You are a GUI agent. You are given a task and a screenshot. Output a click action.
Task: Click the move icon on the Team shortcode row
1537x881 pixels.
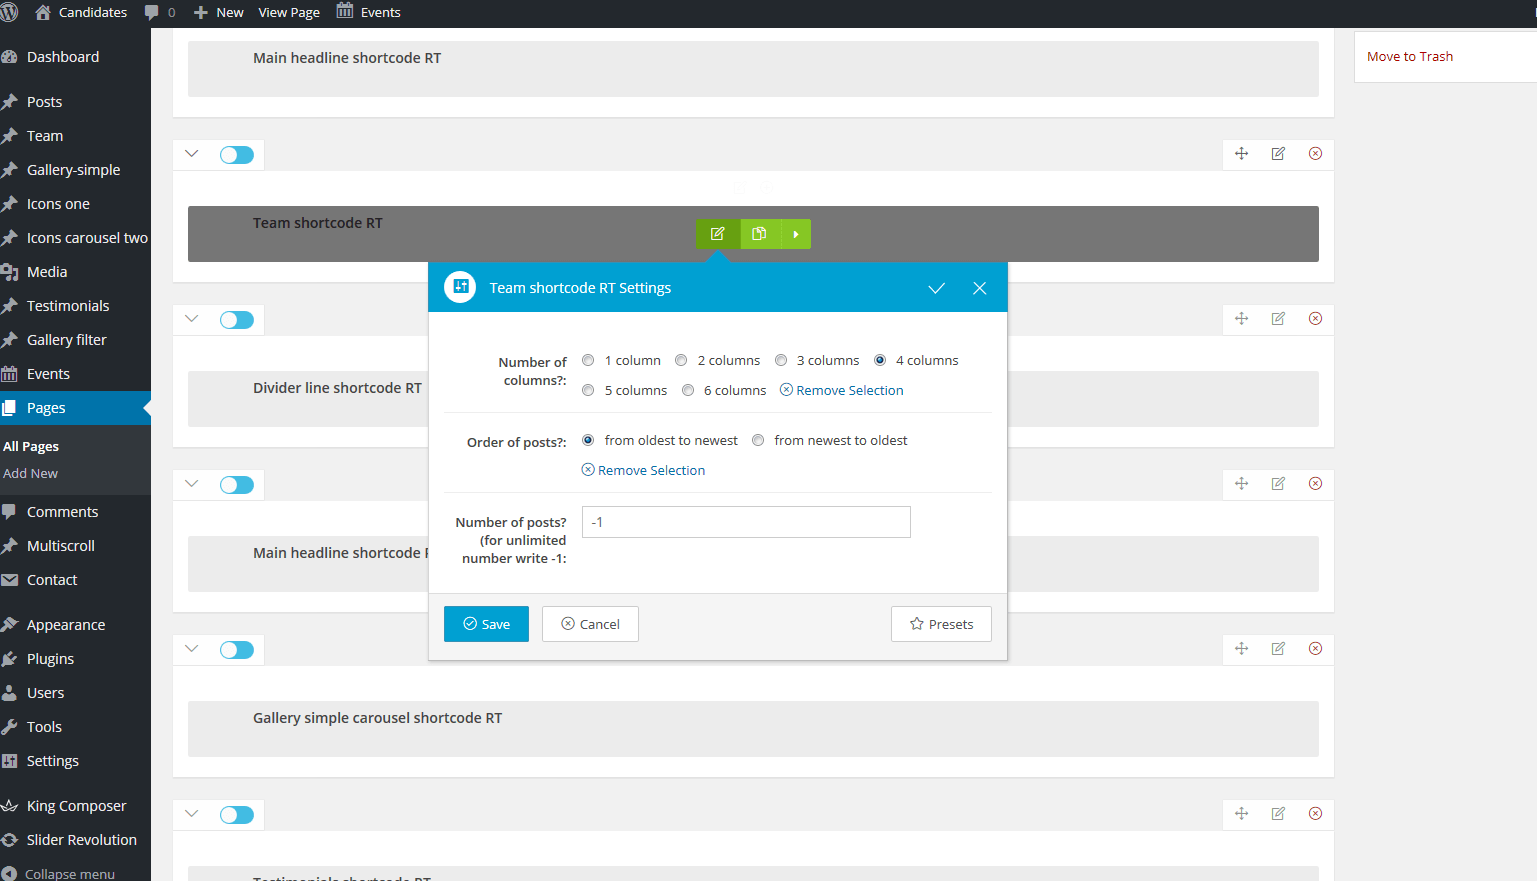(x=1241, y=154)
